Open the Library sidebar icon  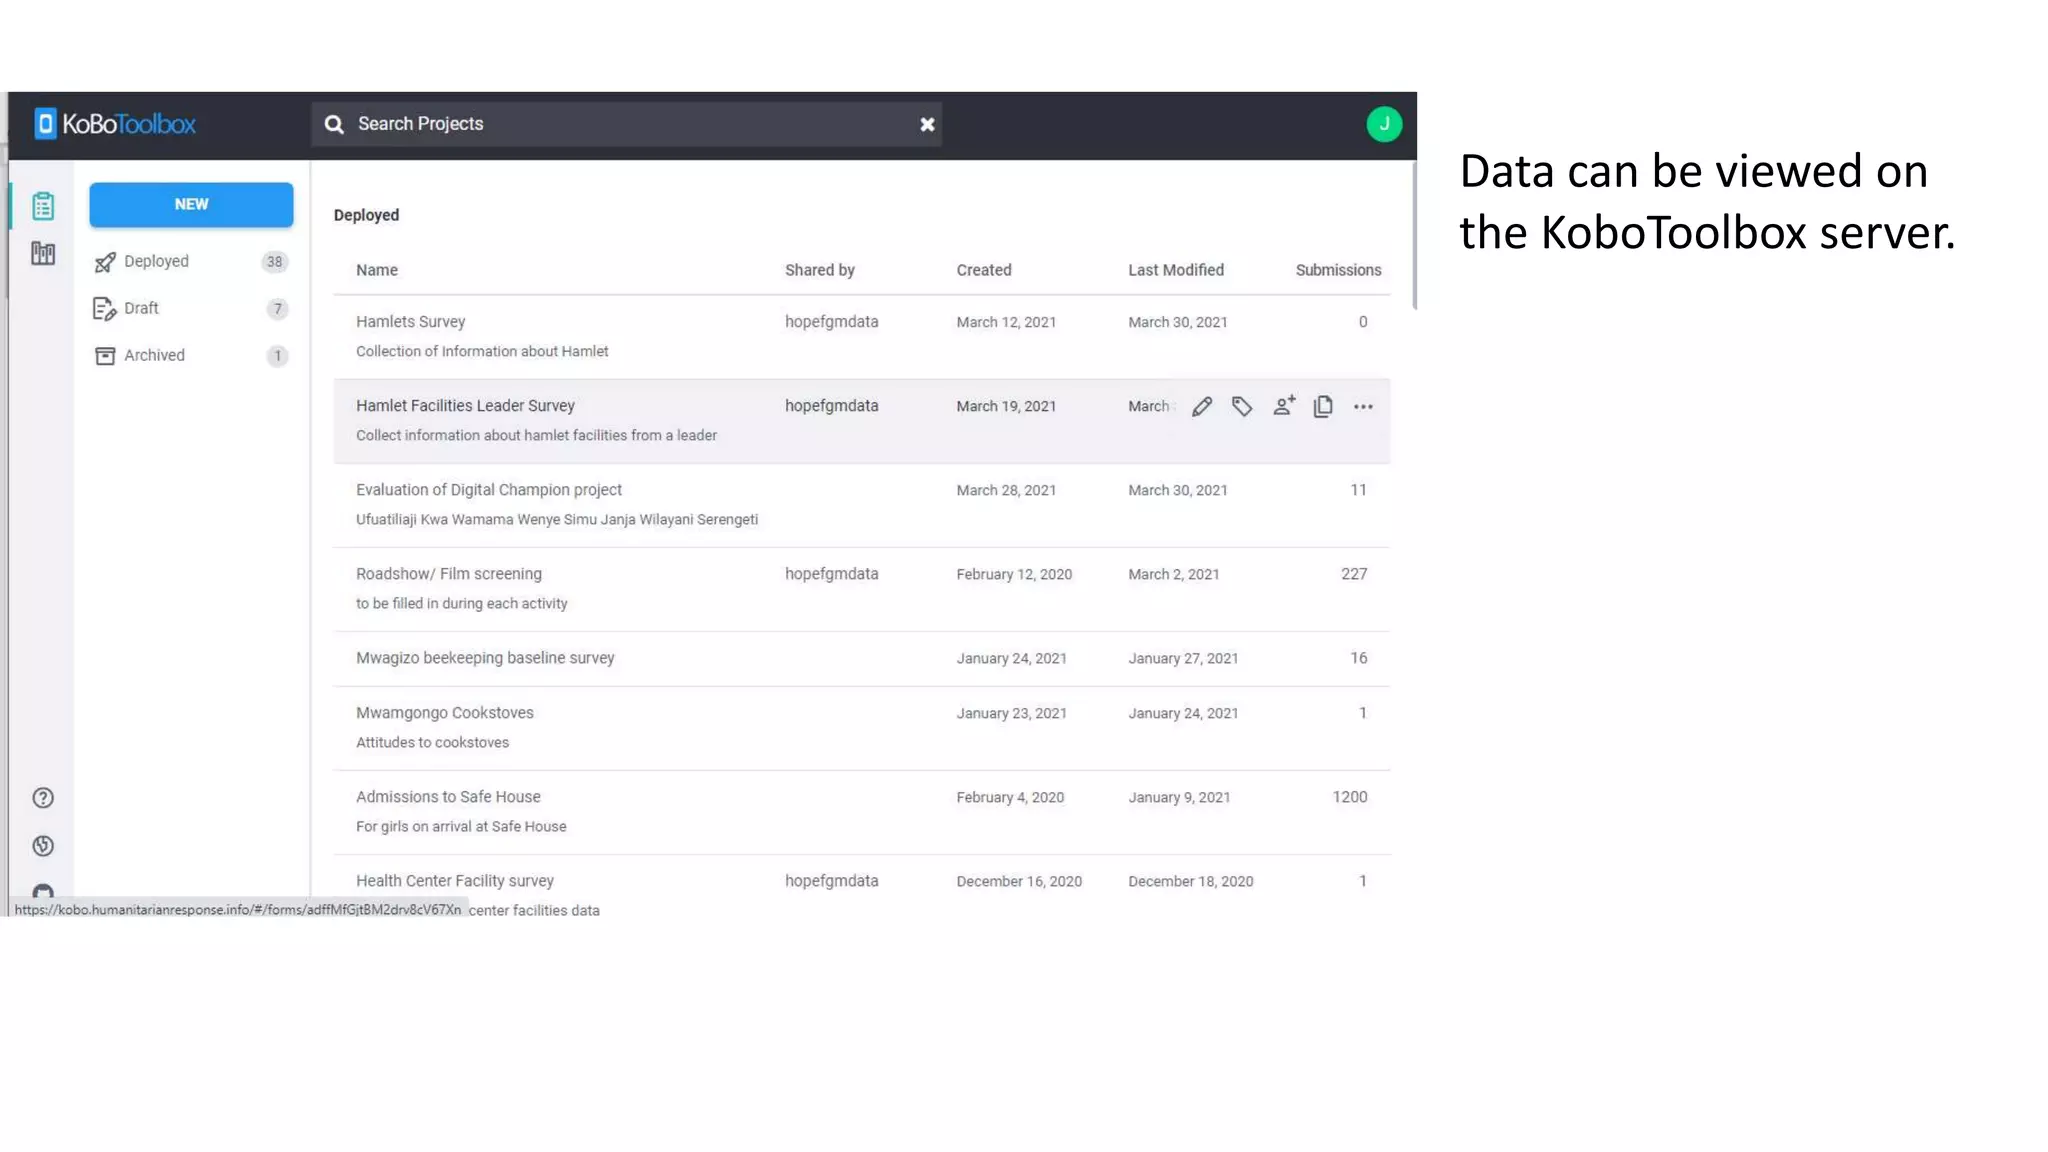click(x=42, y=253)
